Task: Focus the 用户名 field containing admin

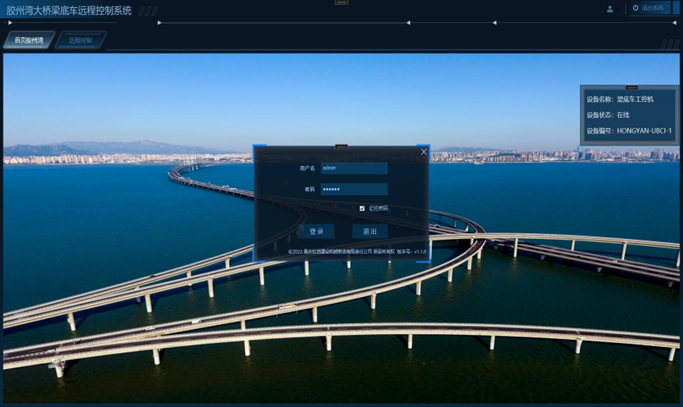Action: tap(353, 169)
